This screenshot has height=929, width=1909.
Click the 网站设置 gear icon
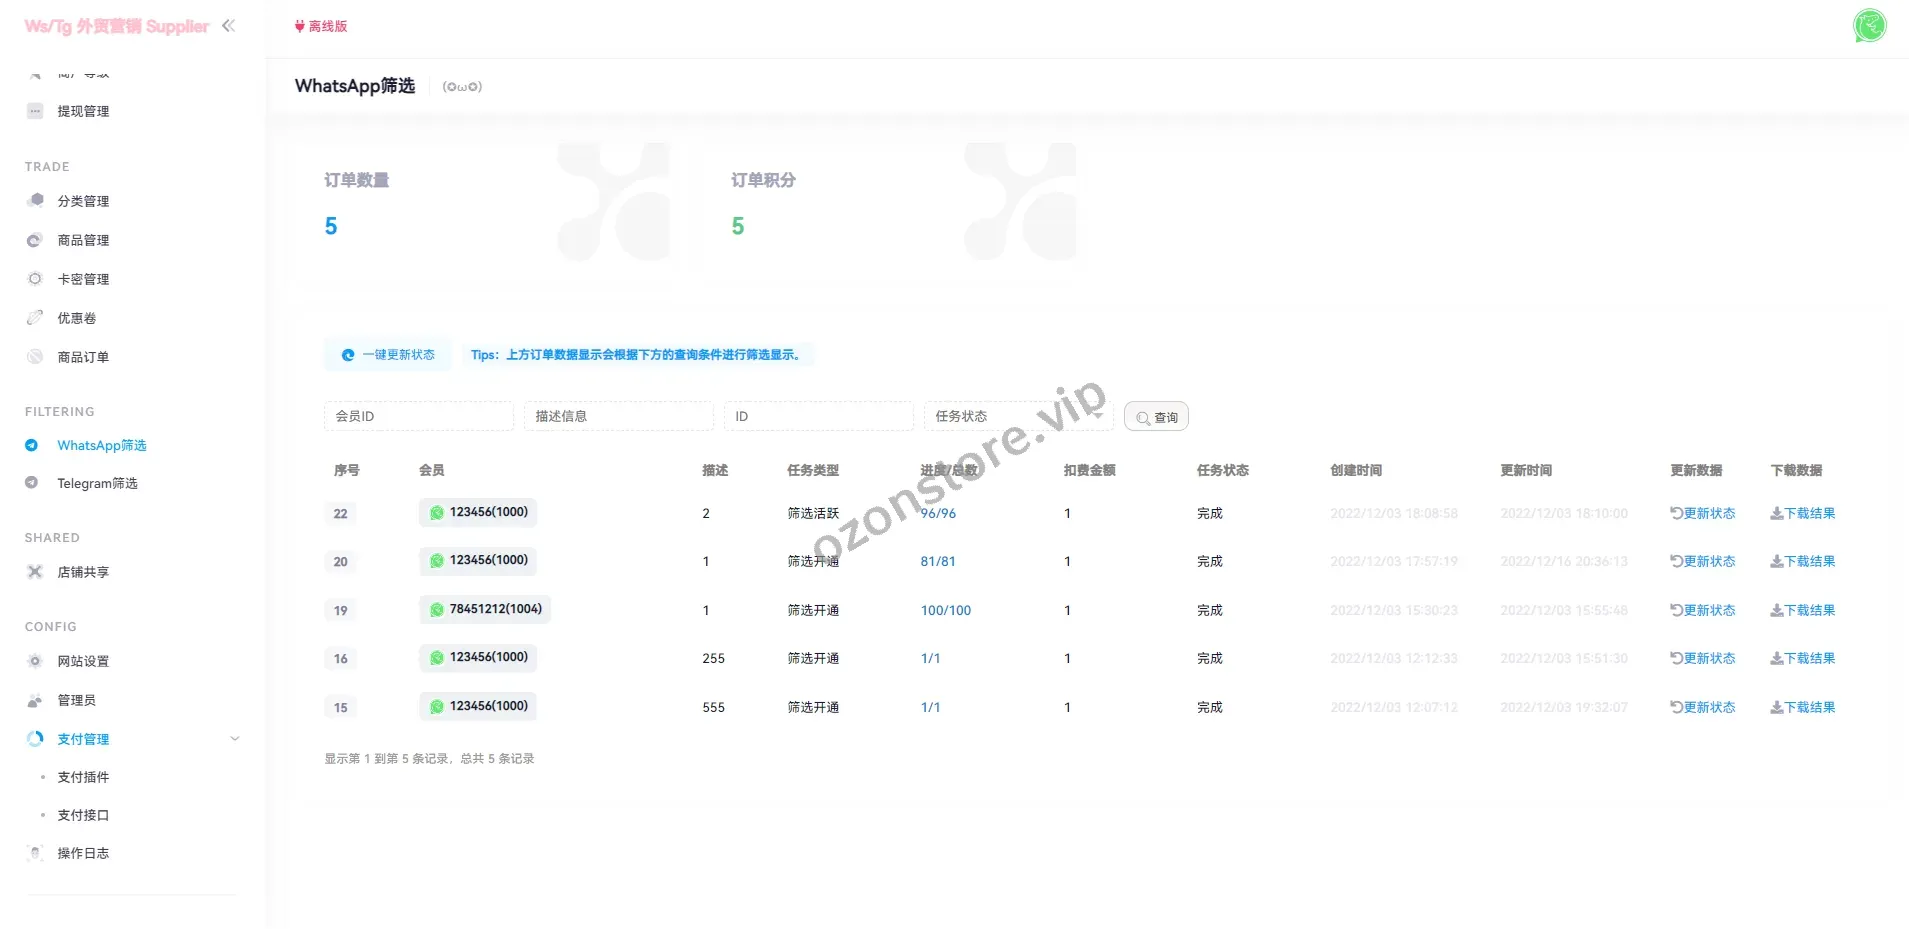click(x=35, y=661)
